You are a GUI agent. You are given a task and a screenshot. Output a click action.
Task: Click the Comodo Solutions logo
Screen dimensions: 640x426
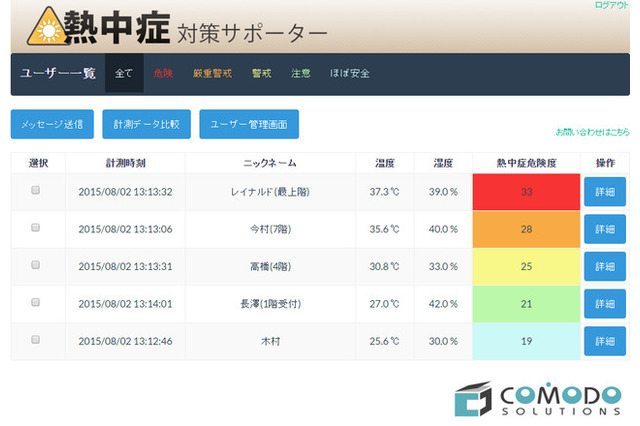[x=538, y=399]
